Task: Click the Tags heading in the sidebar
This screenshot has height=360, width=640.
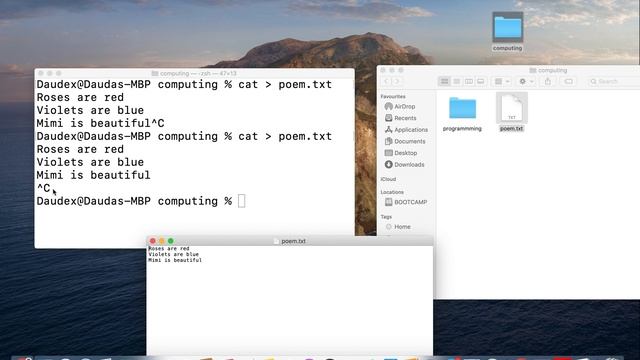Action: coord(386,217)
